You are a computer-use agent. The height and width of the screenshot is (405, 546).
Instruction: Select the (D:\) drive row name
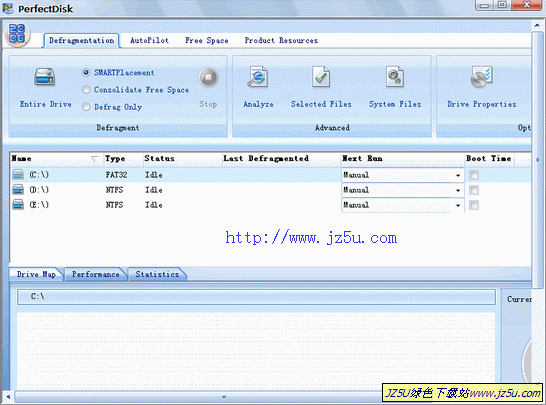39,190
